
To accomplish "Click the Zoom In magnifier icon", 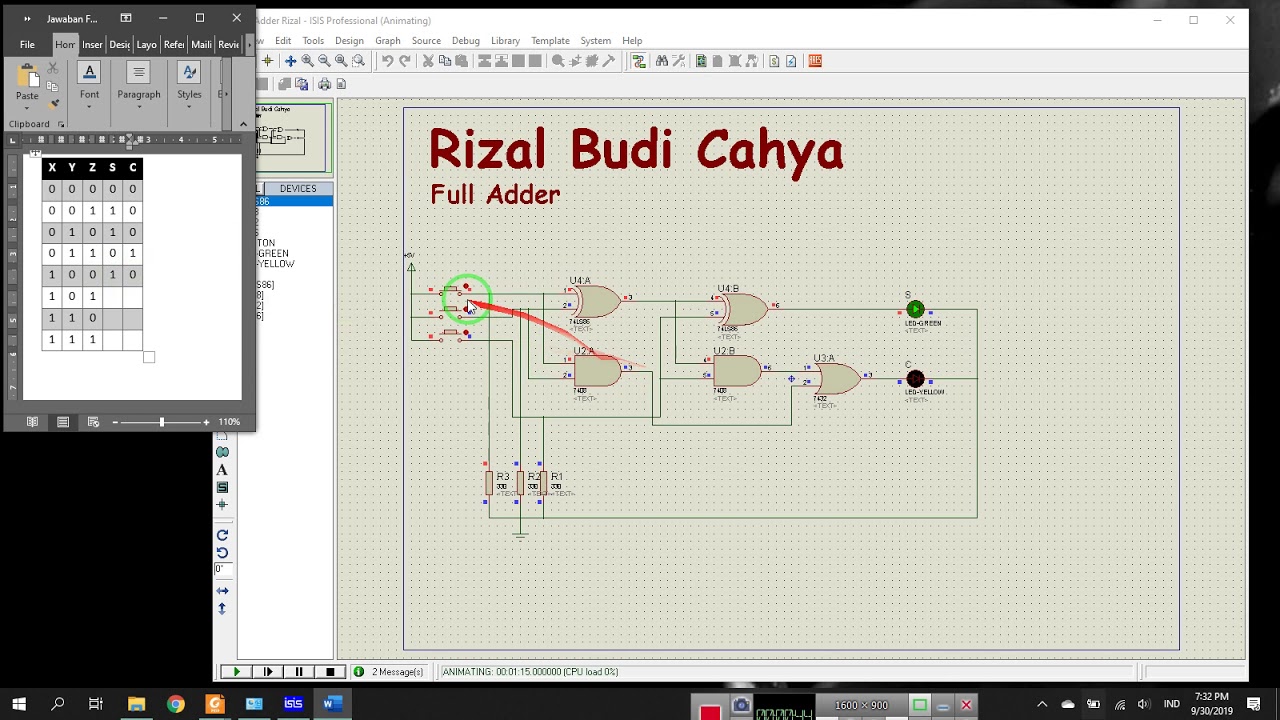I will [x=307, y=61].
